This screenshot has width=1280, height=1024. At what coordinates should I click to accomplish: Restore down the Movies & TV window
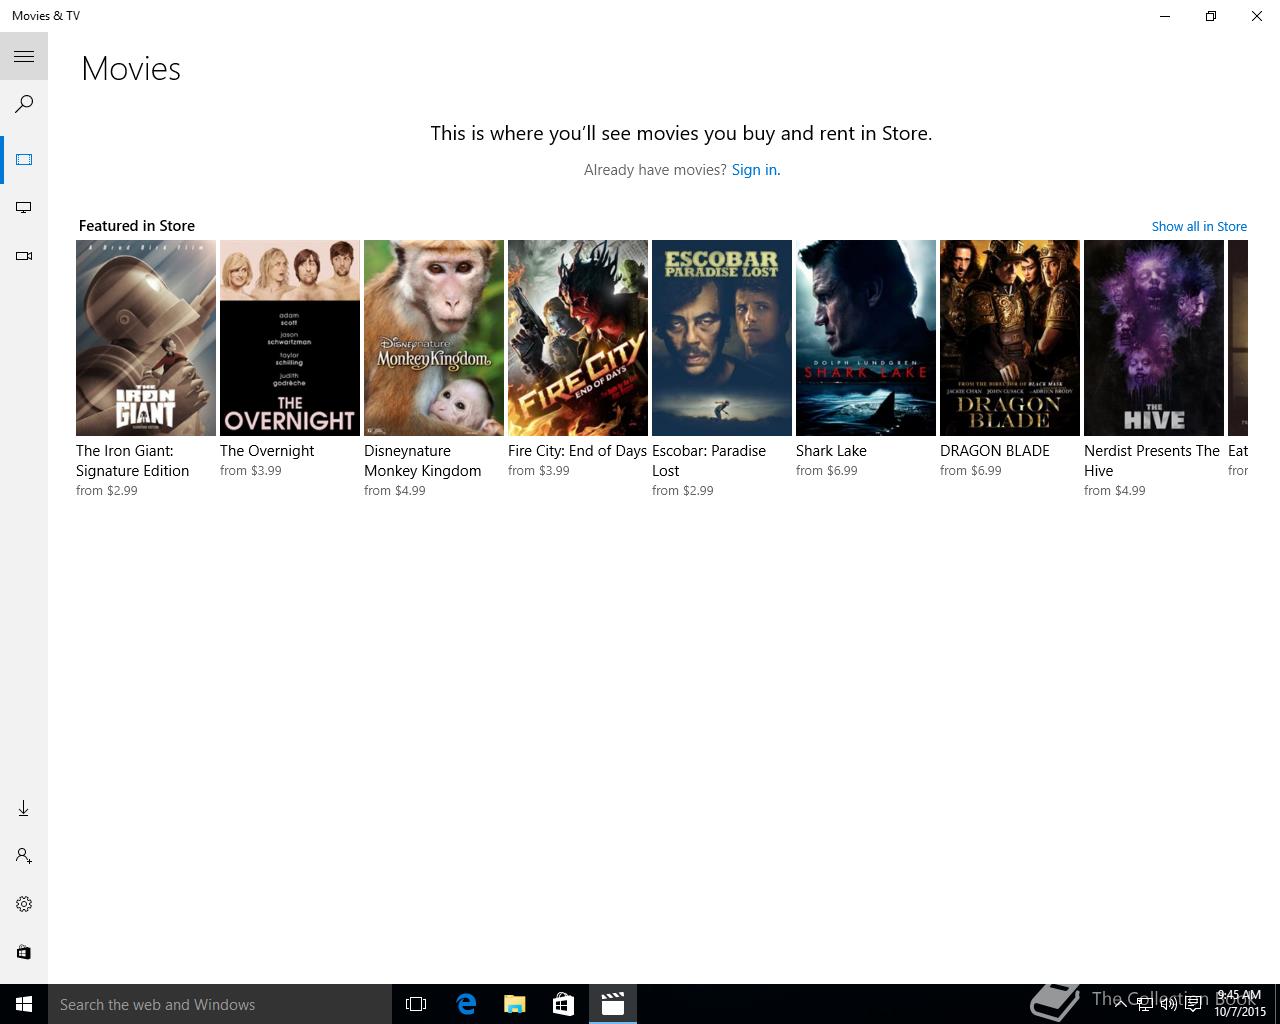1211,16
